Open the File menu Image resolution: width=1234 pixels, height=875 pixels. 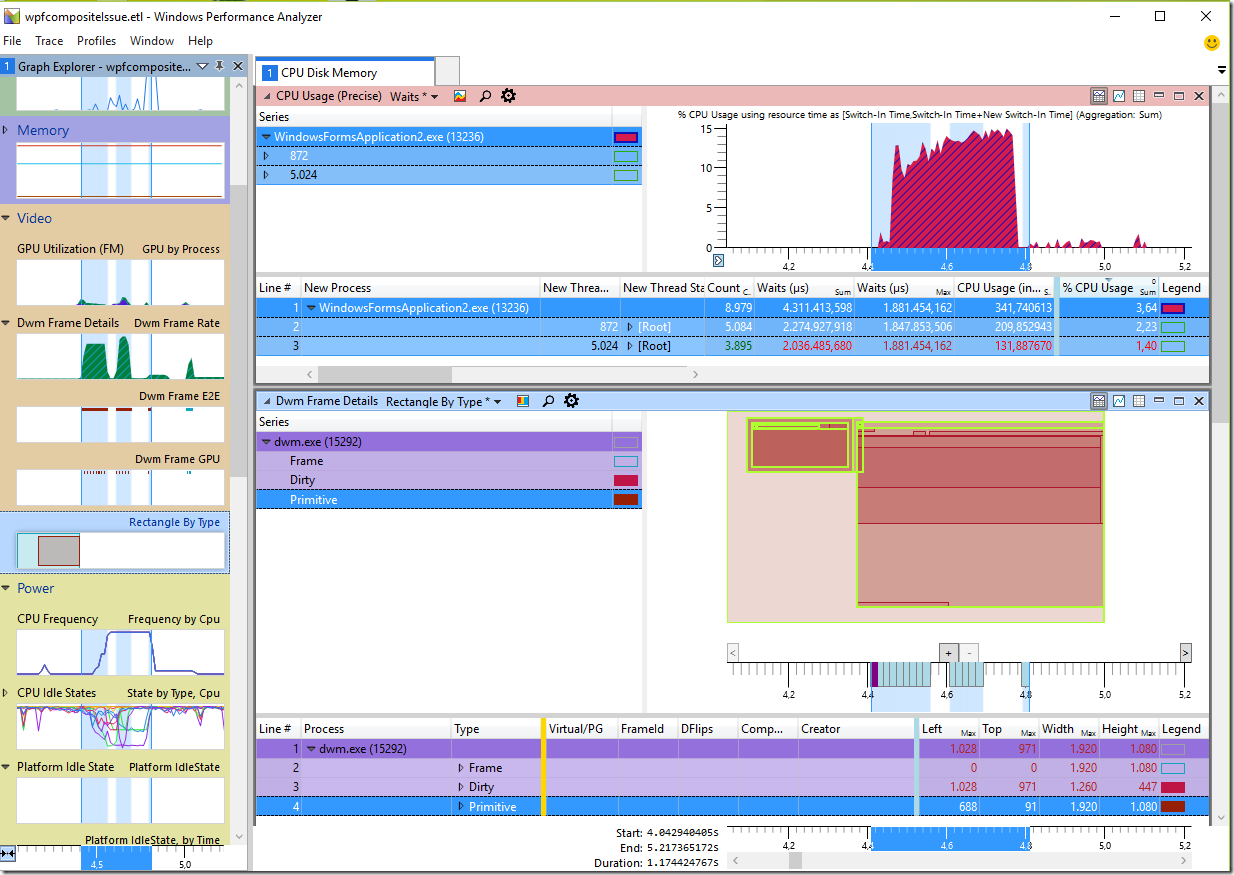pyautogui.click(x=12, y=41)
